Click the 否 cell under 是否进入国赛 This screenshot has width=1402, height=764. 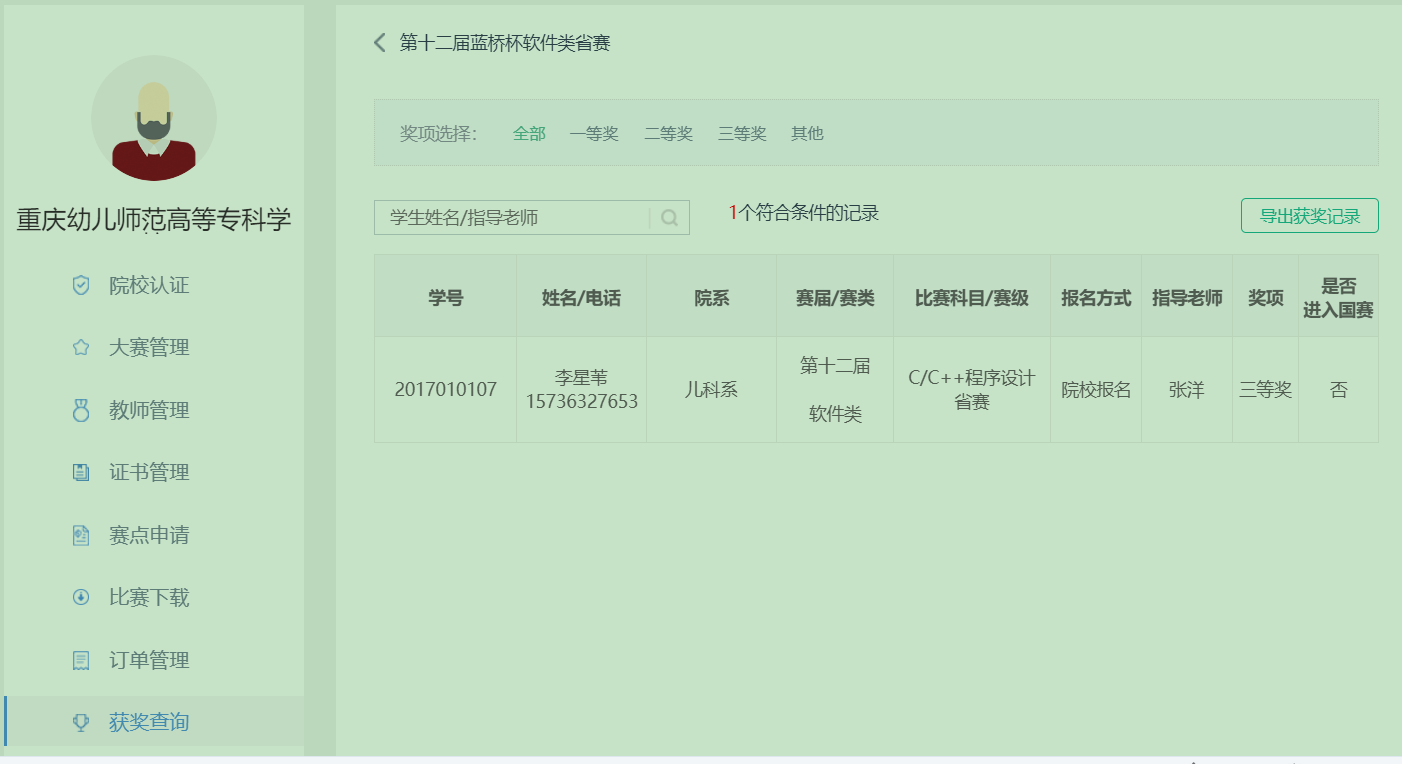point(1339,390)
